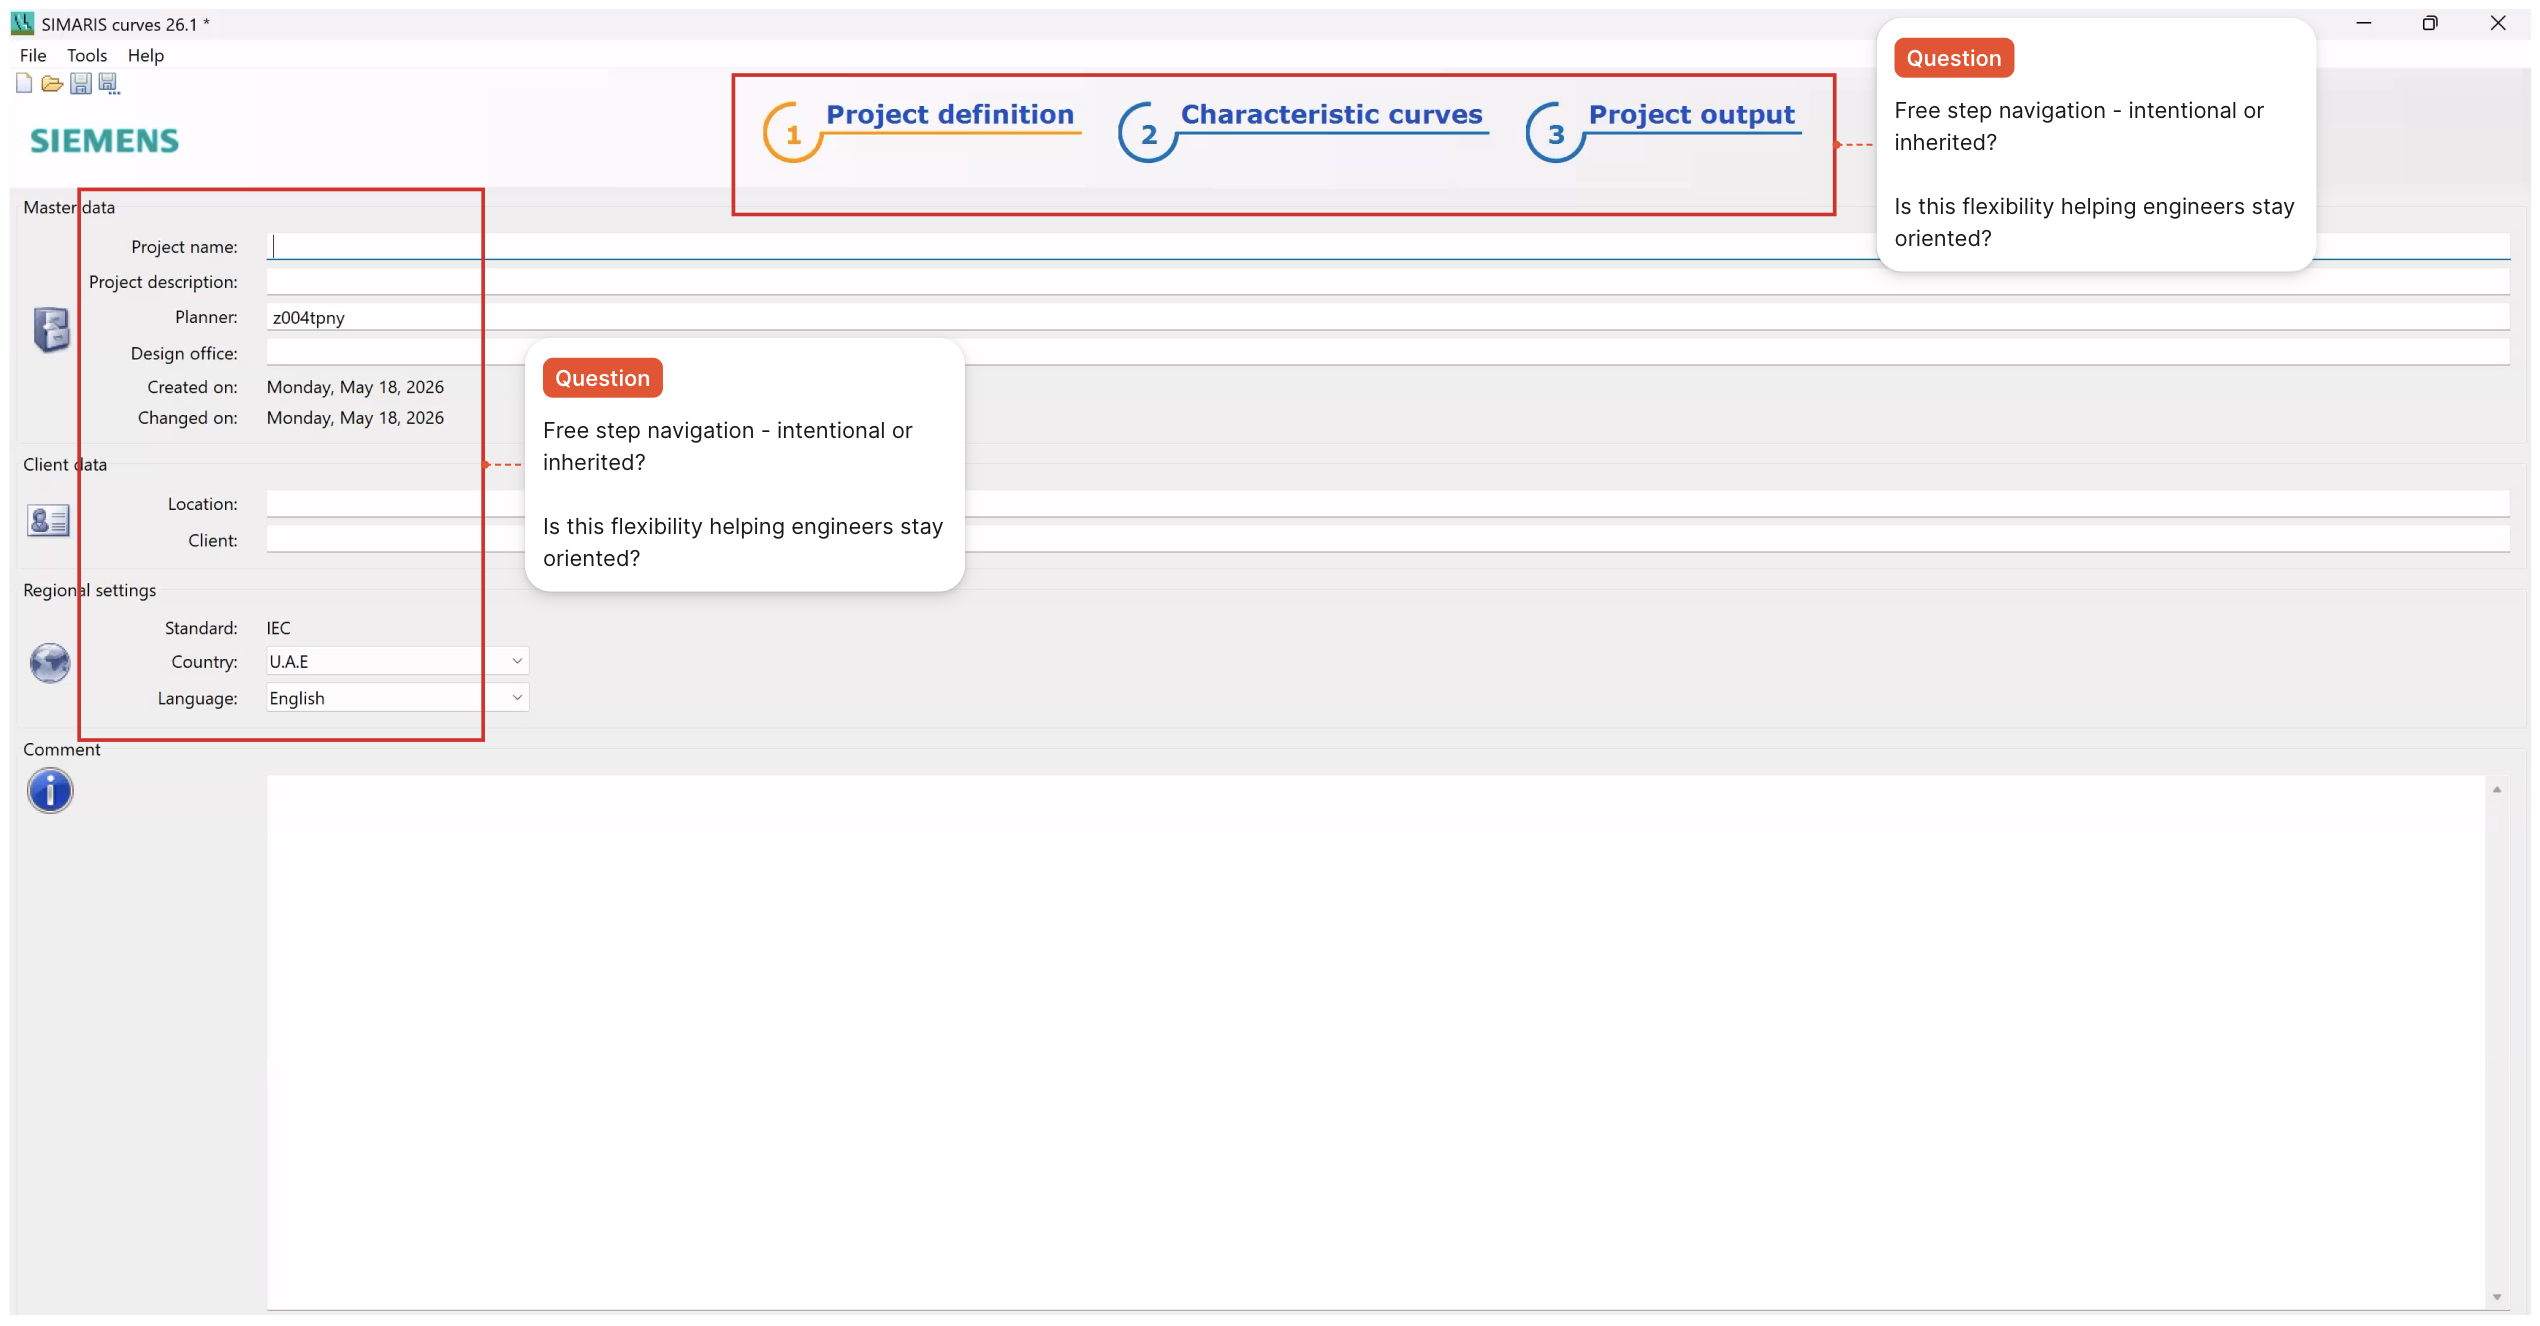The width and height of the screenshot is (2540, 1326).
Task: Click the Comment scrollbar up arrow
Action: tap(2497, 789)
